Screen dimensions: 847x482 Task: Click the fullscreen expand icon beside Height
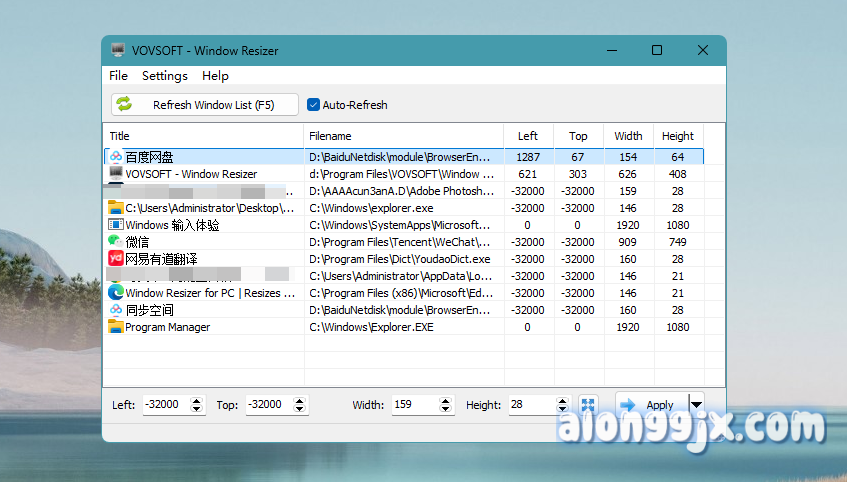click(588, 405)
